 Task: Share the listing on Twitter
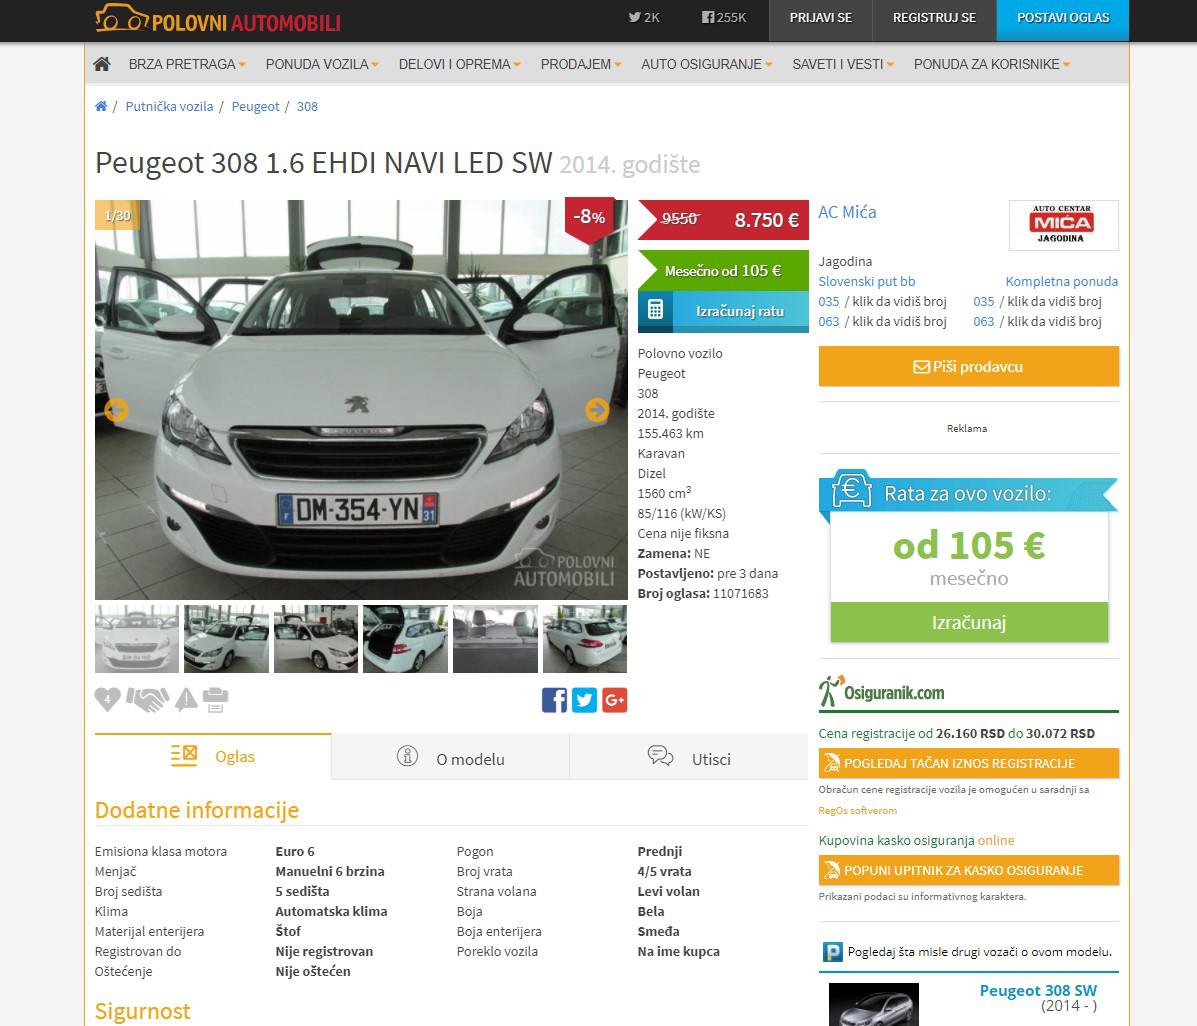[584, 700]
